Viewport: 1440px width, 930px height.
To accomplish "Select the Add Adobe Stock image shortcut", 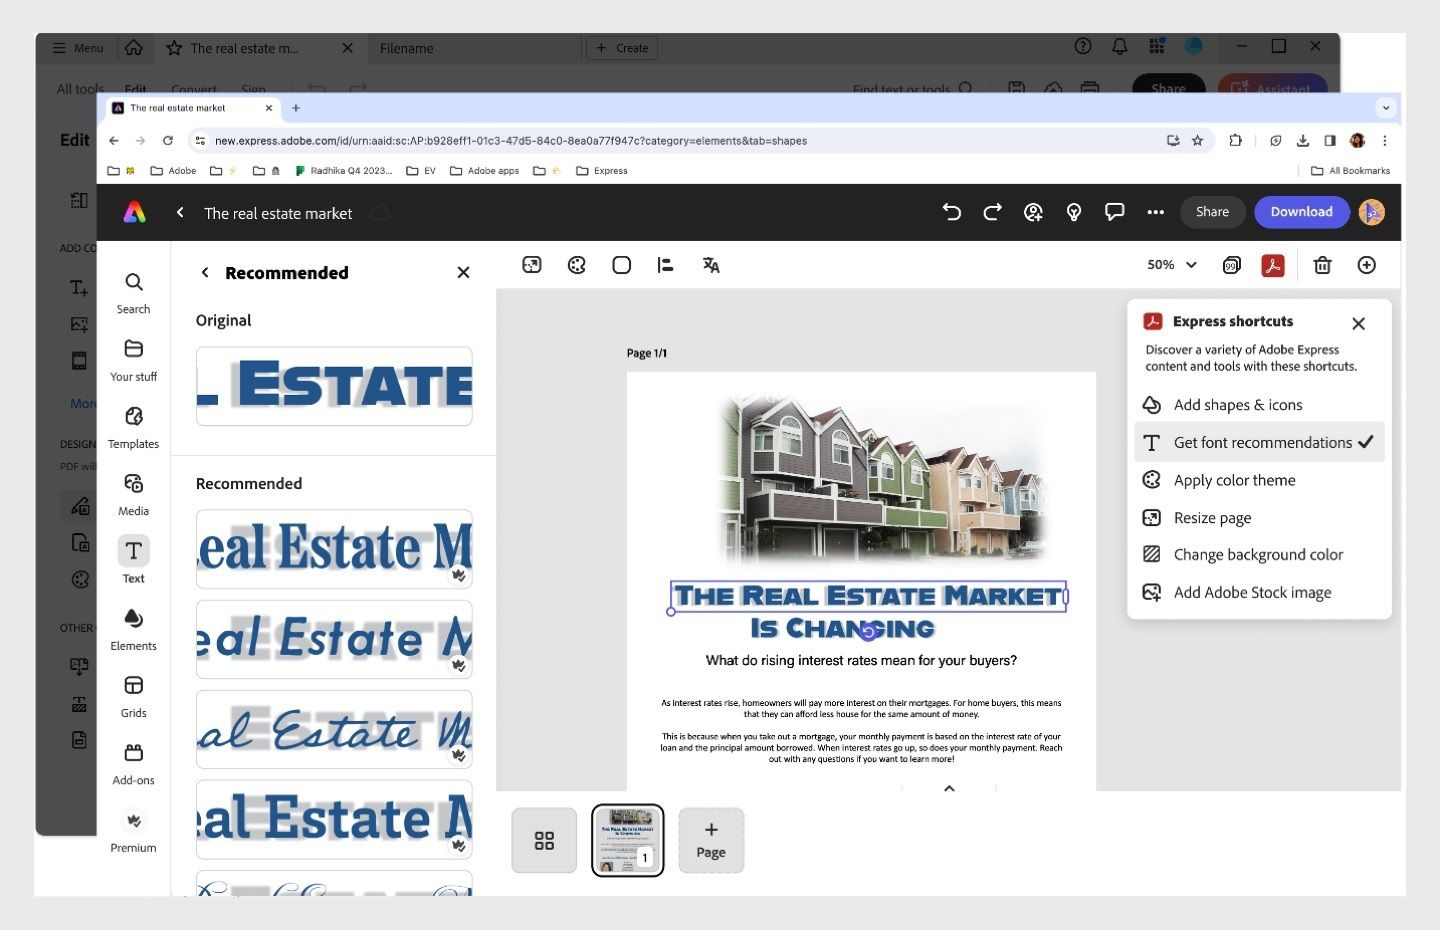I will tap(1252, 592).
